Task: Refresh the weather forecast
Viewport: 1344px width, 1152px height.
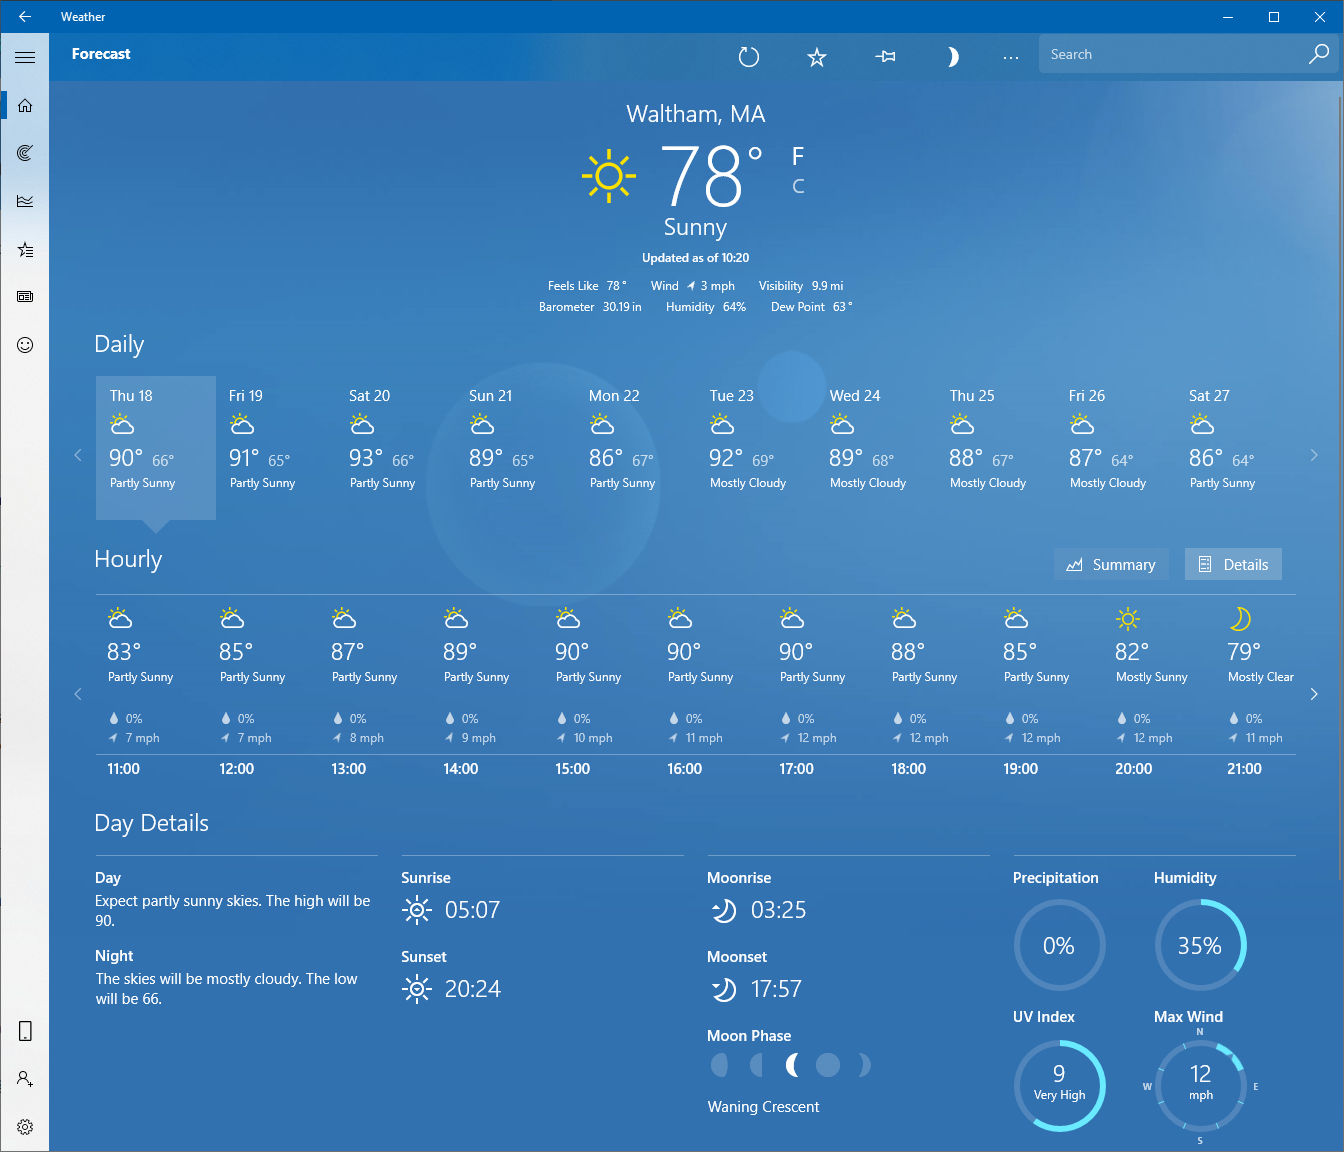Action: tap(749, 57)
